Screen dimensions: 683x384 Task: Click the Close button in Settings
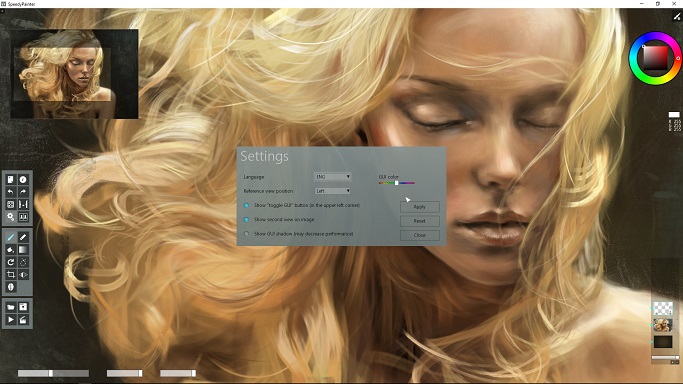pyautogui.click(x=419, y=235)
